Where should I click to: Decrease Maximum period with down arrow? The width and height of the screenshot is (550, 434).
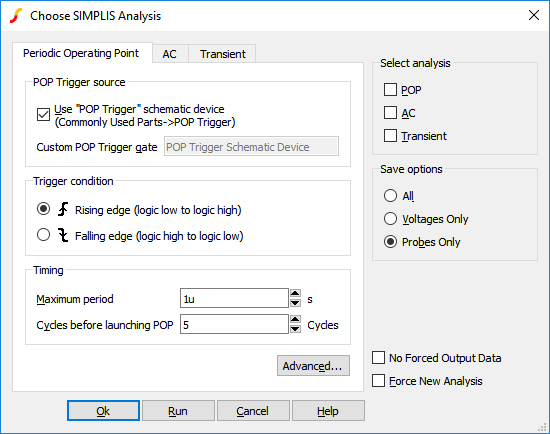click(x=295, y=302)
